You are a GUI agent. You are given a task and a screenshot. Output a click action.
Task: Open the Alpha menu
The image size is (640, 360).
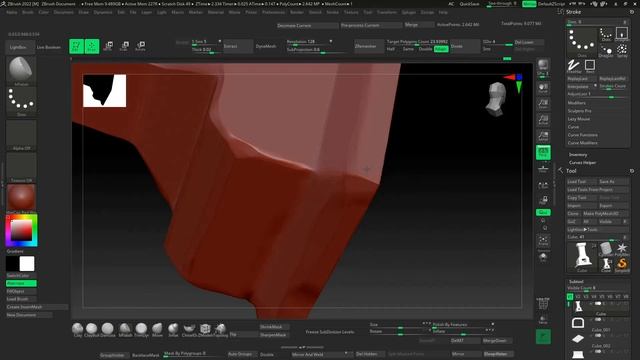(x=11, y=12)
